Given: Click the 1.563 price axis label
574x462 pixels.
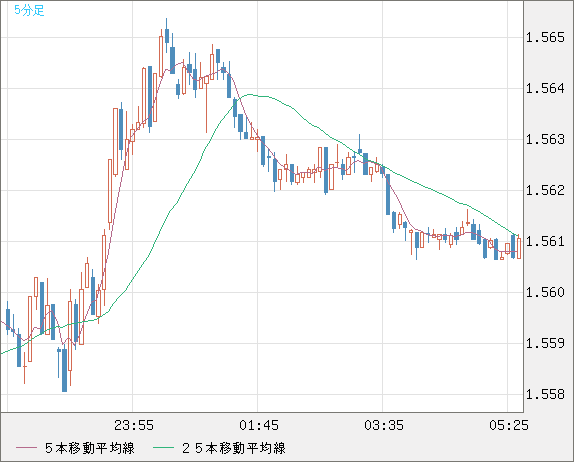Looking at the screenshot, I should coord(545,139).
